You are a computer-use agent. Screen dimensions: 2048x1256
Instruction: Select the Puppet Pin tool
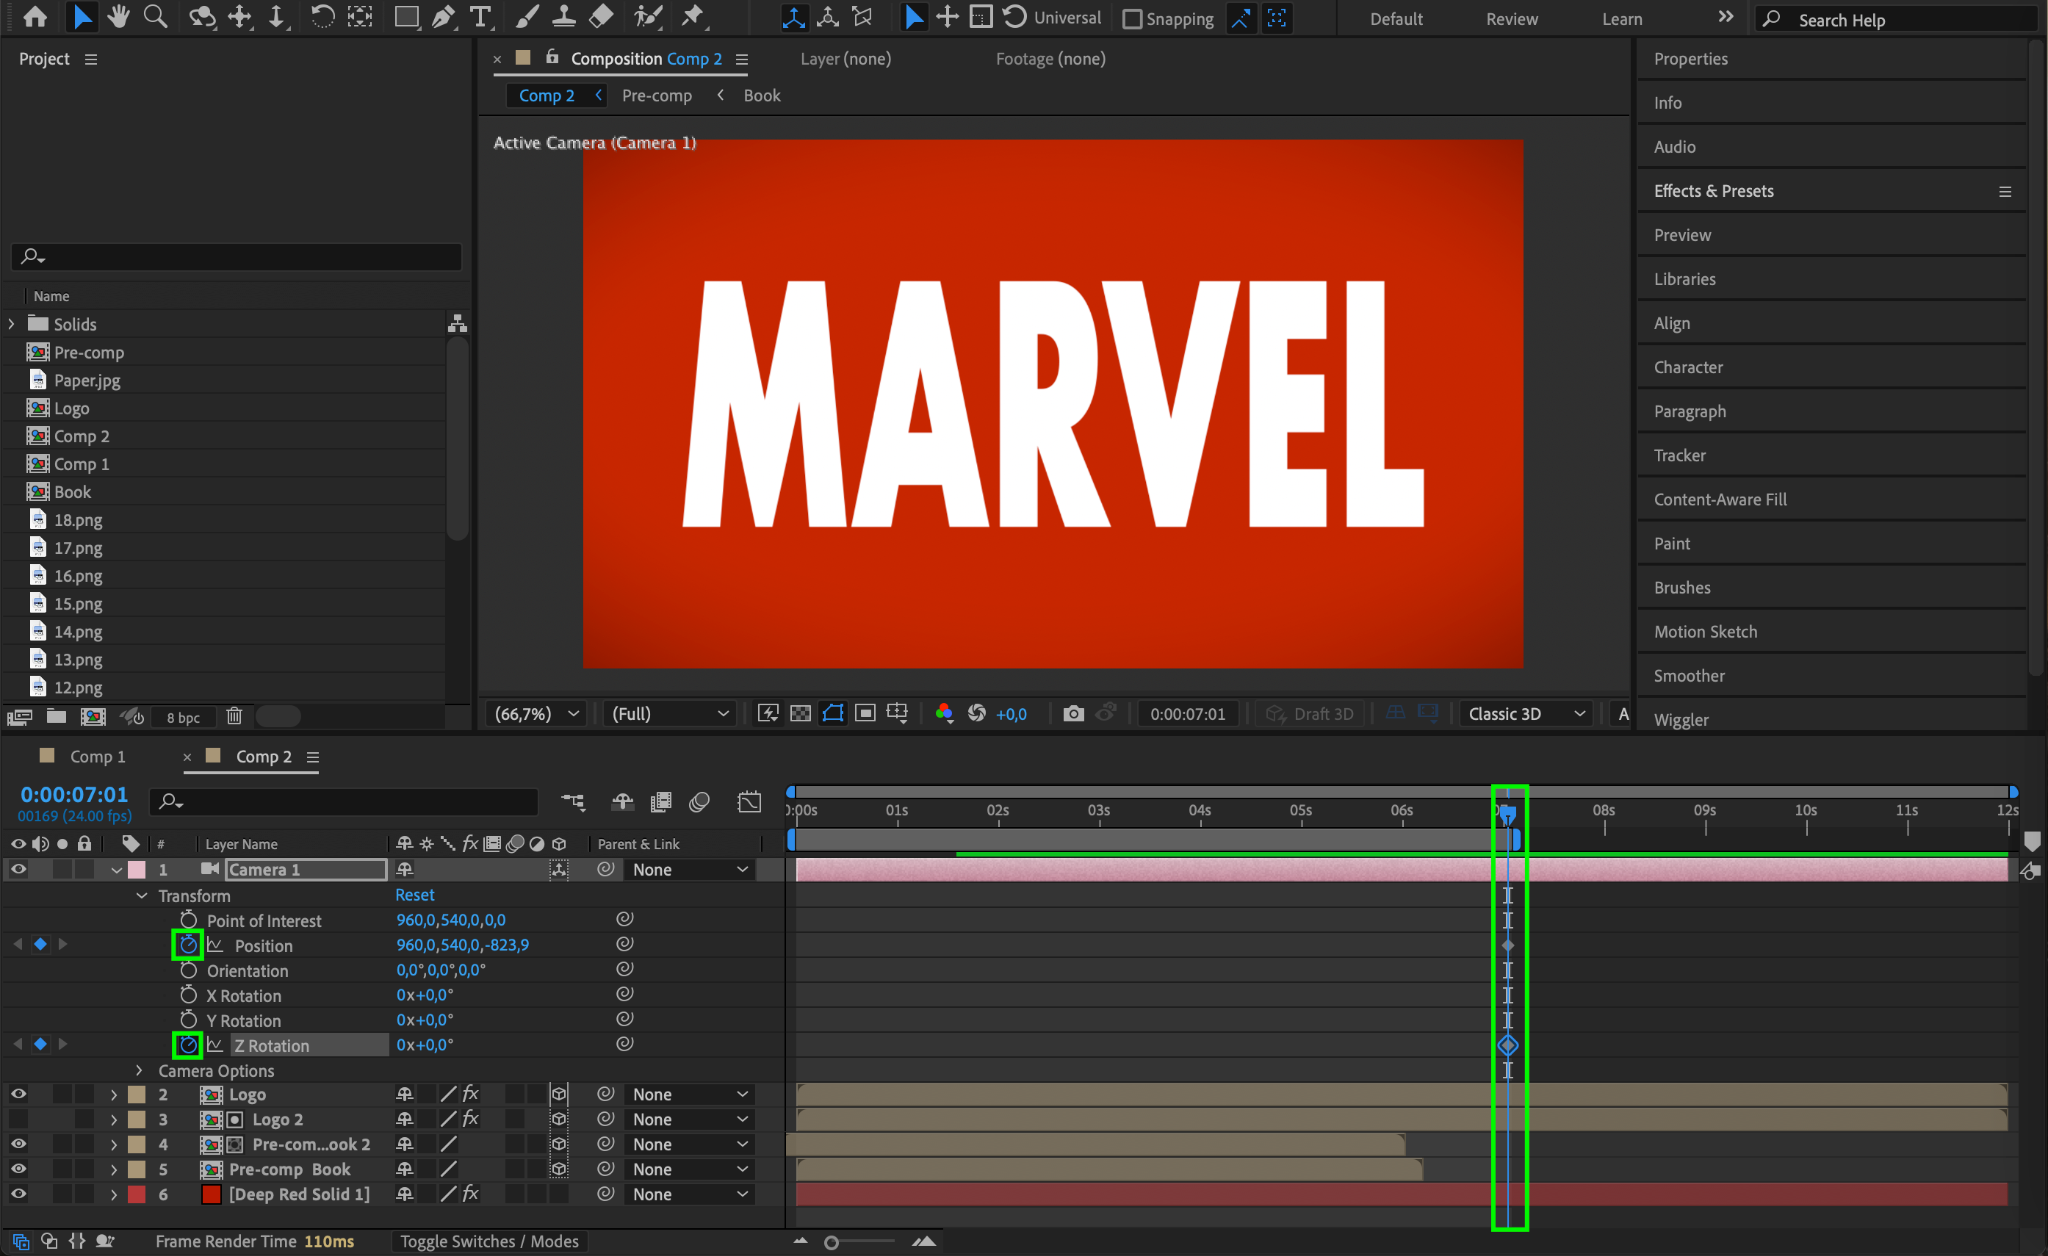click(692, 17)
